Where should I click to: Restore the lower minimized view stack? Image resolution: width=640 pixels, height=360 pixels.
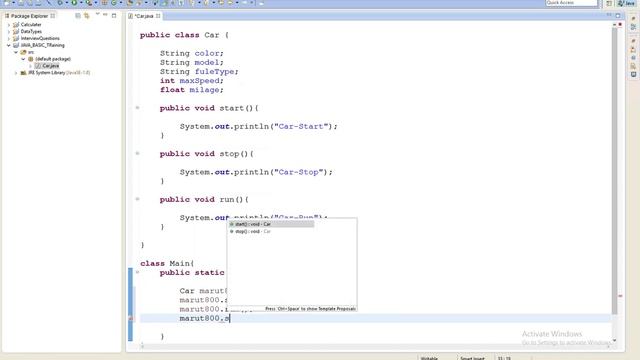click(x=633, y=41)
